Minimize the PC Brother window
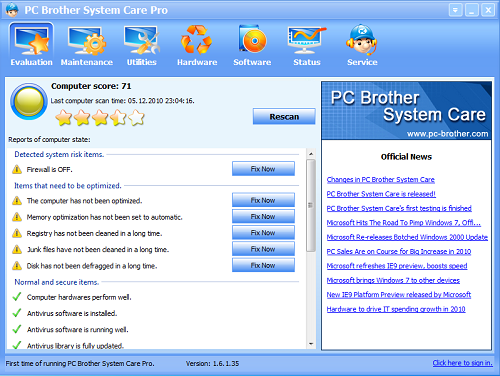 pos(472,10)
